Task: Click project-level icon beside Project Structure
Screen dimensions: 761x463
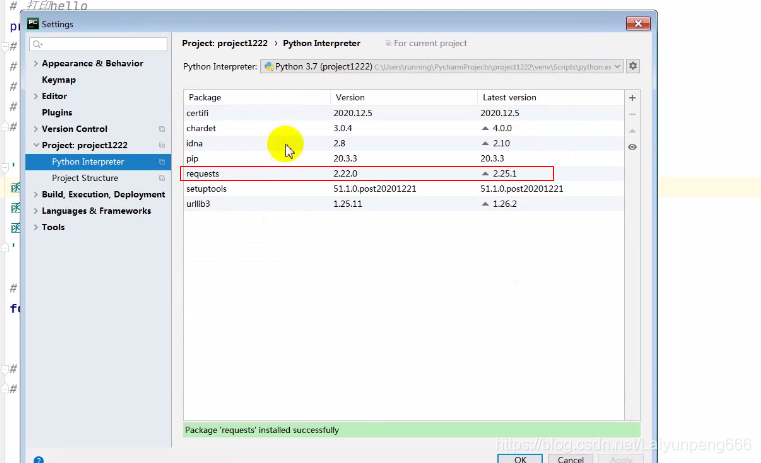Action: coord(162,178)
